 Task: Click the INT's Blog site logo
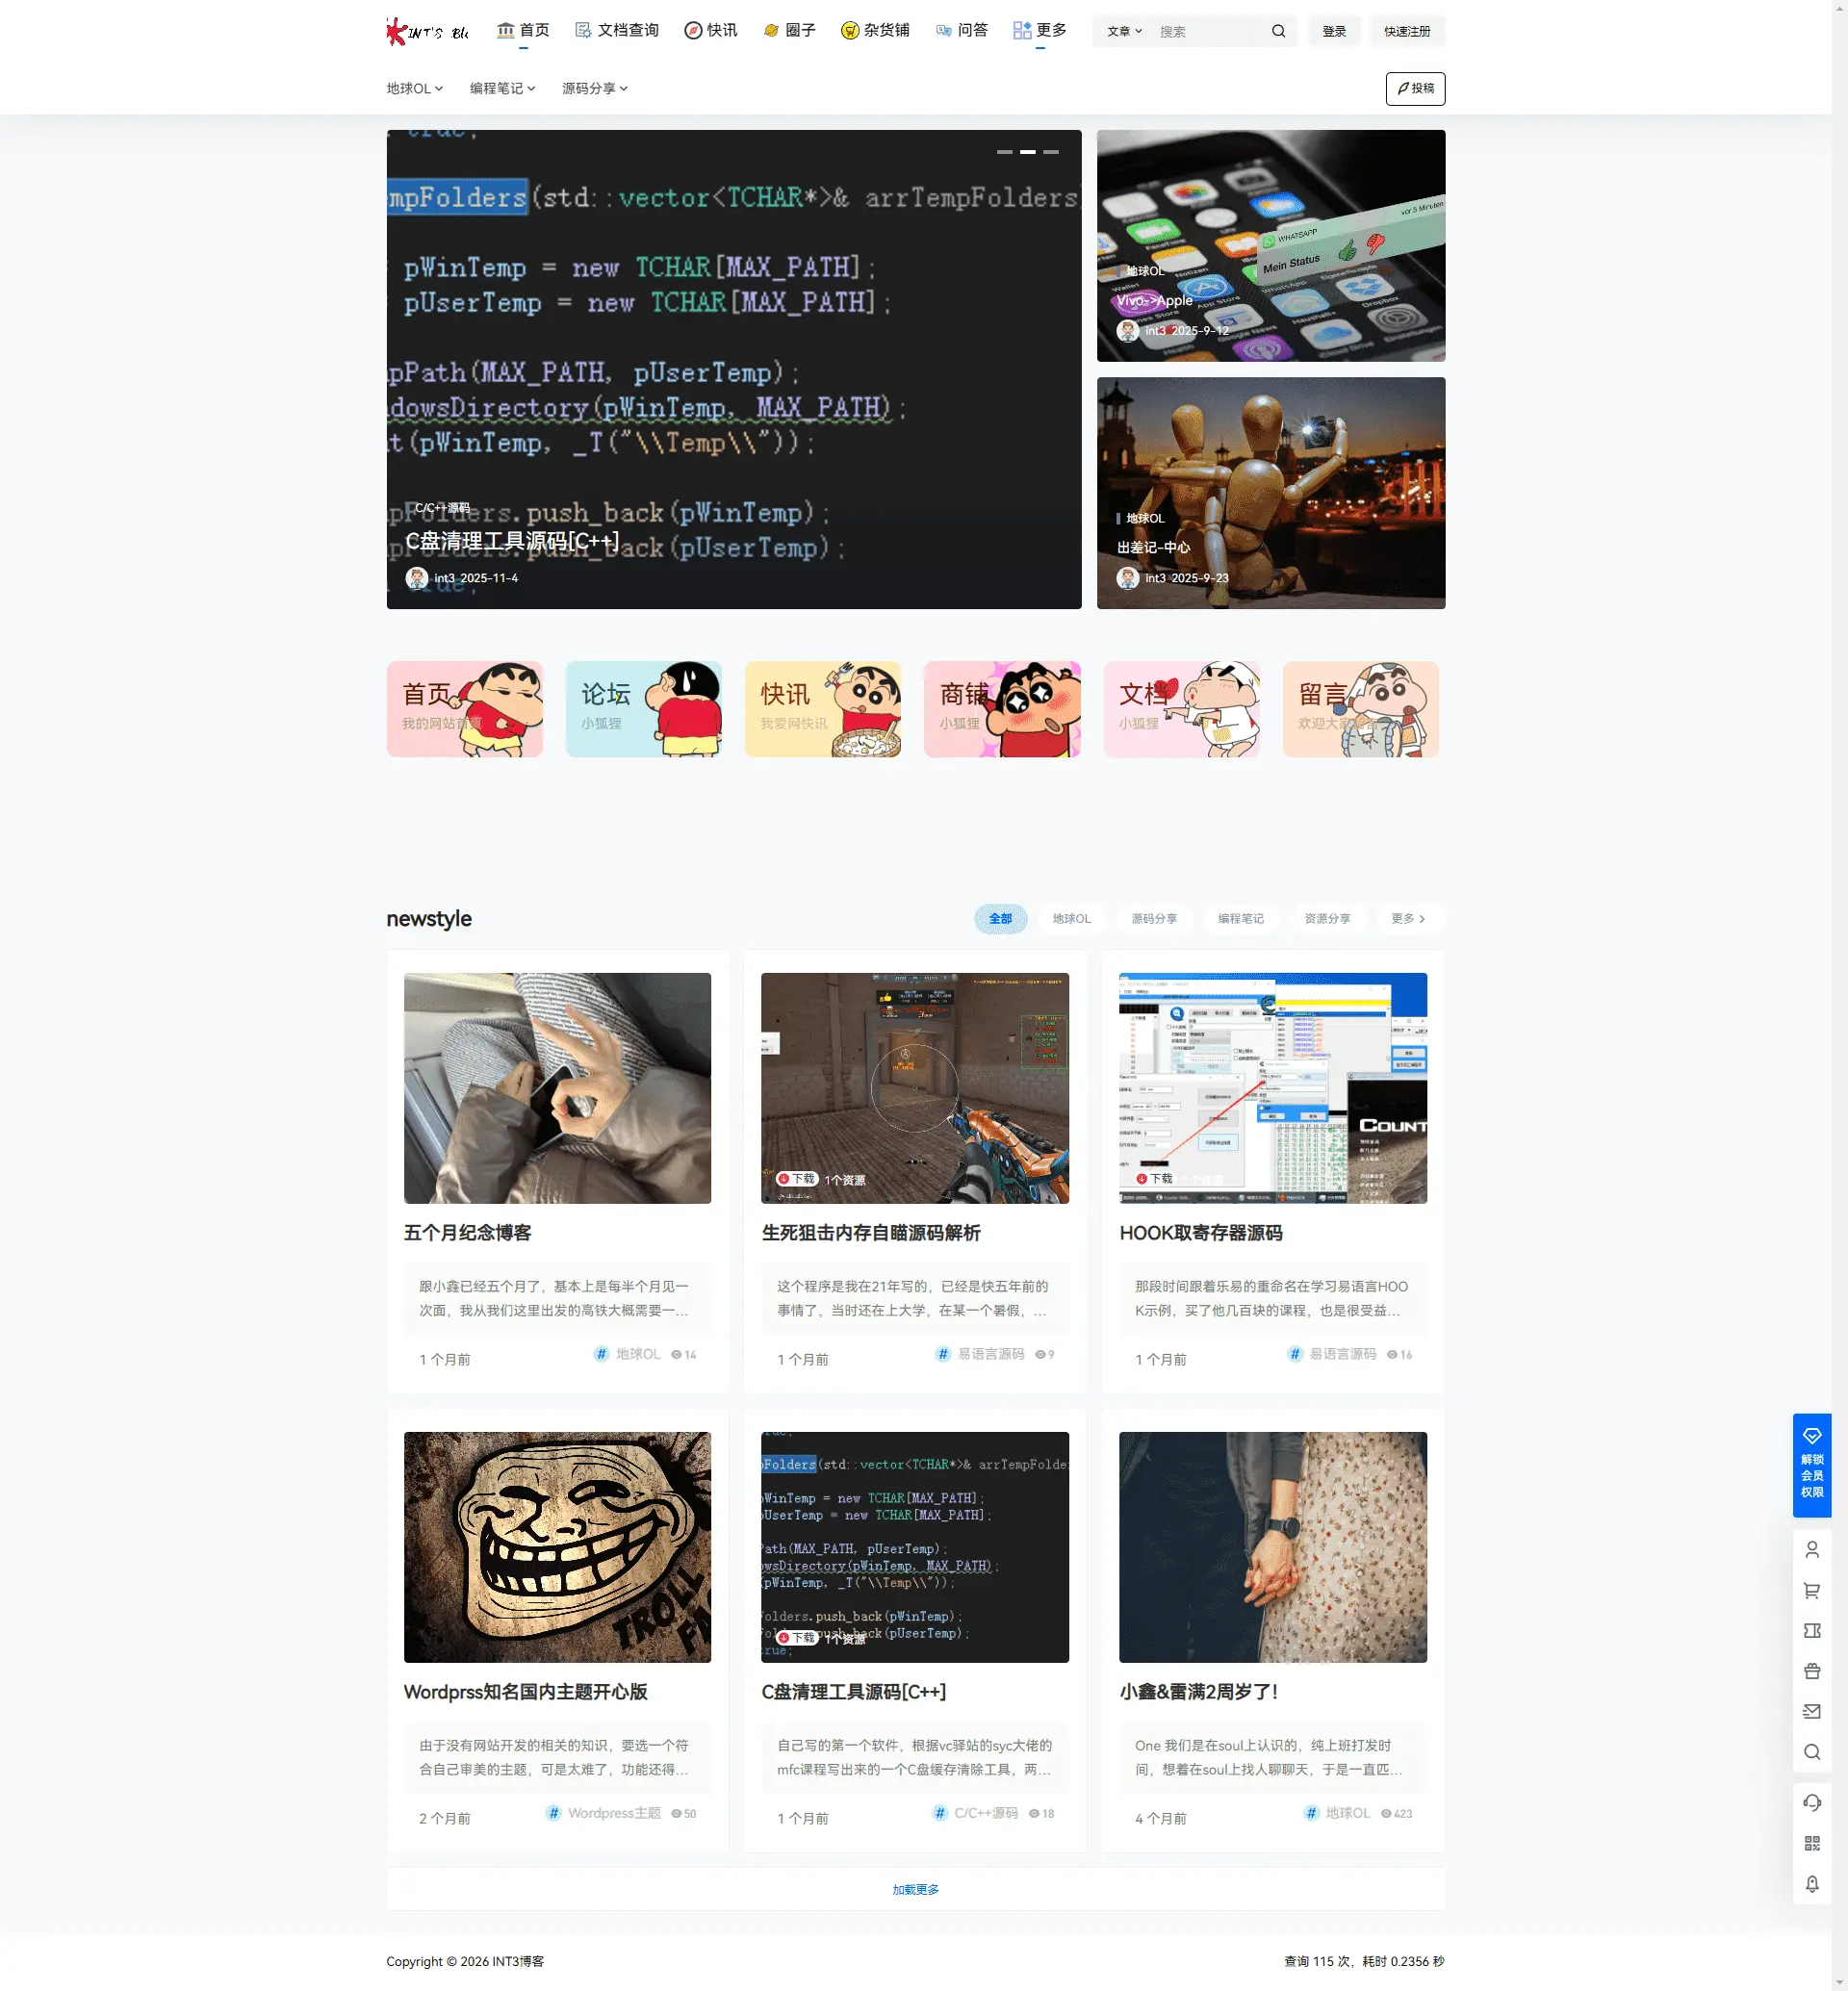[428, 31]
